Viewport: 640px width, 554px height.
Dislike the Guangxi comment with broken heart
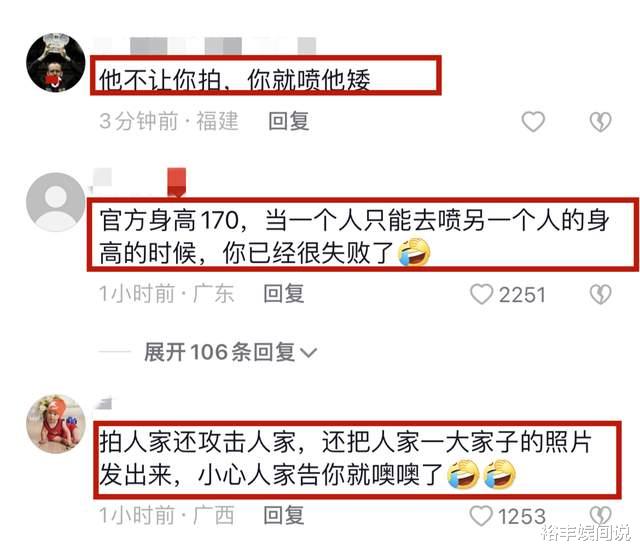(x=600, y=515)
